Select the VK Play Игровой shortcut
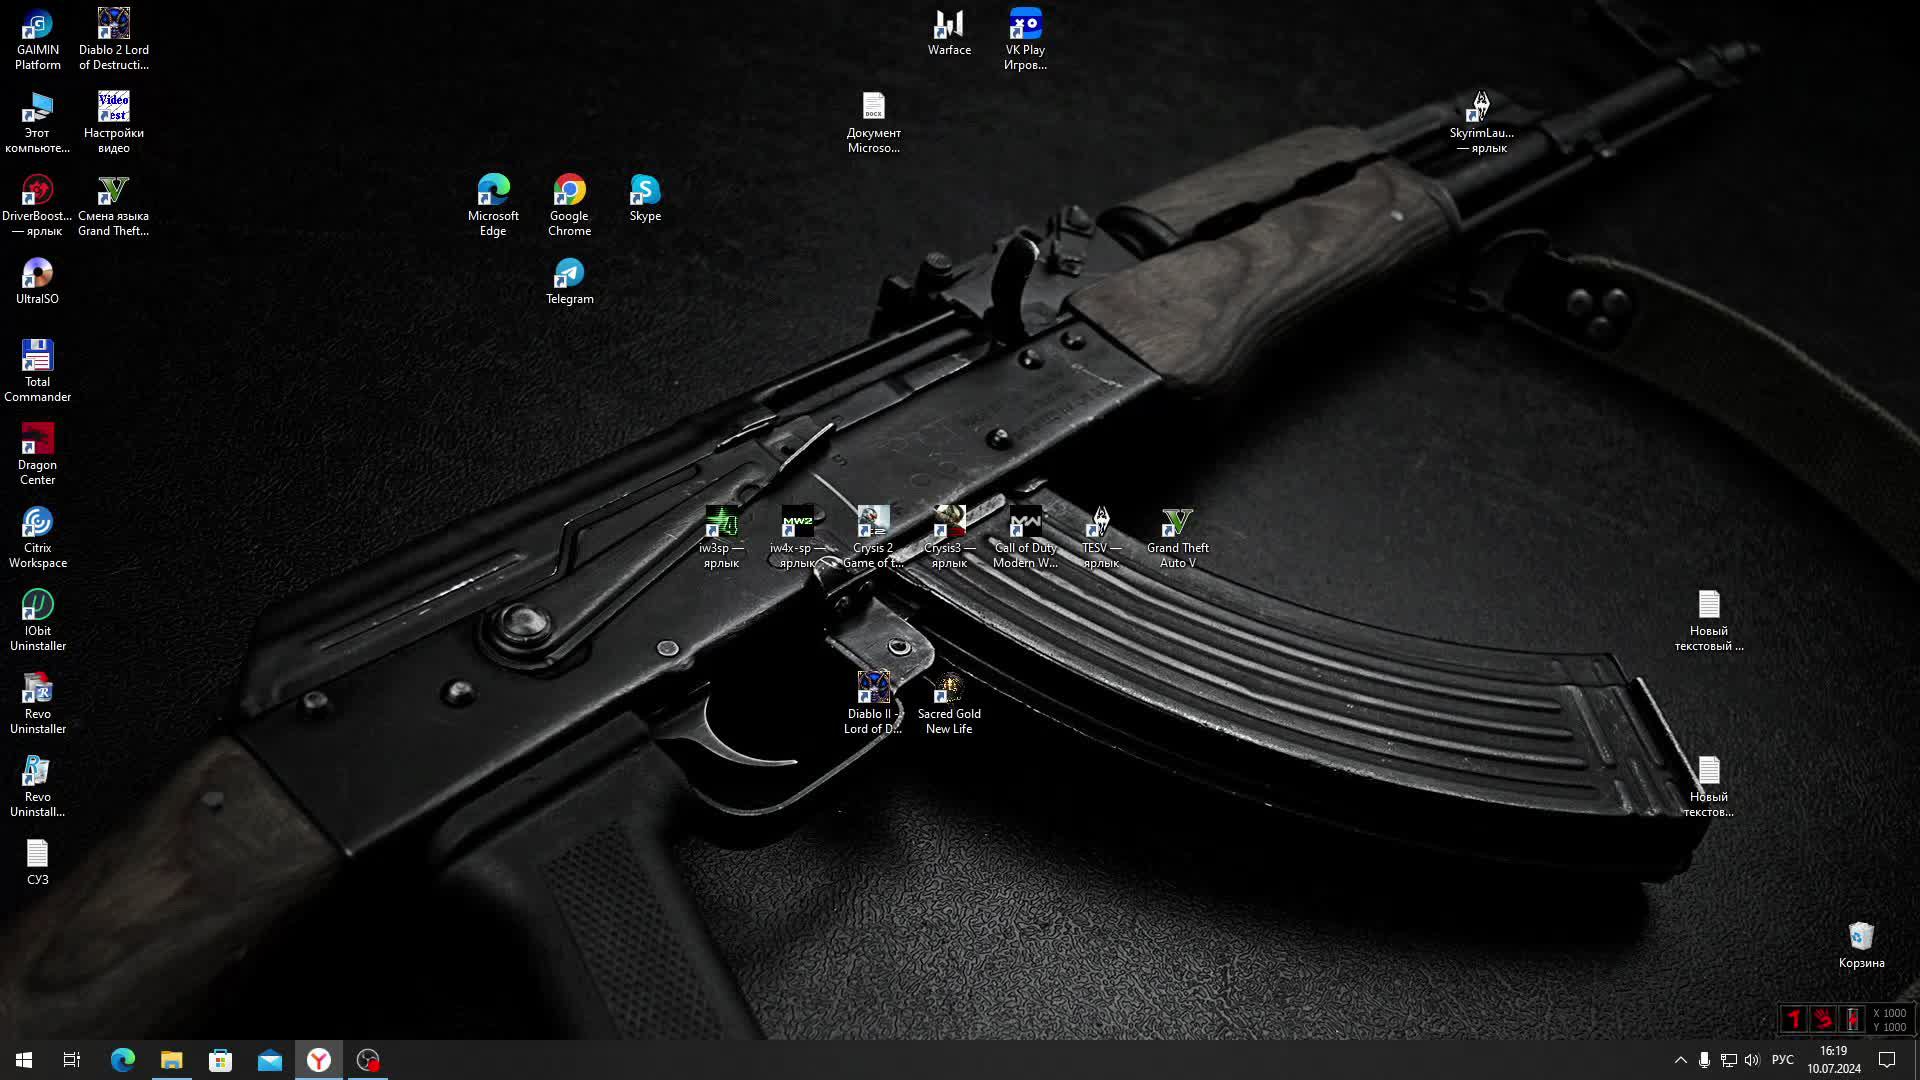 pyautogui.click(x=1025, y=40)
